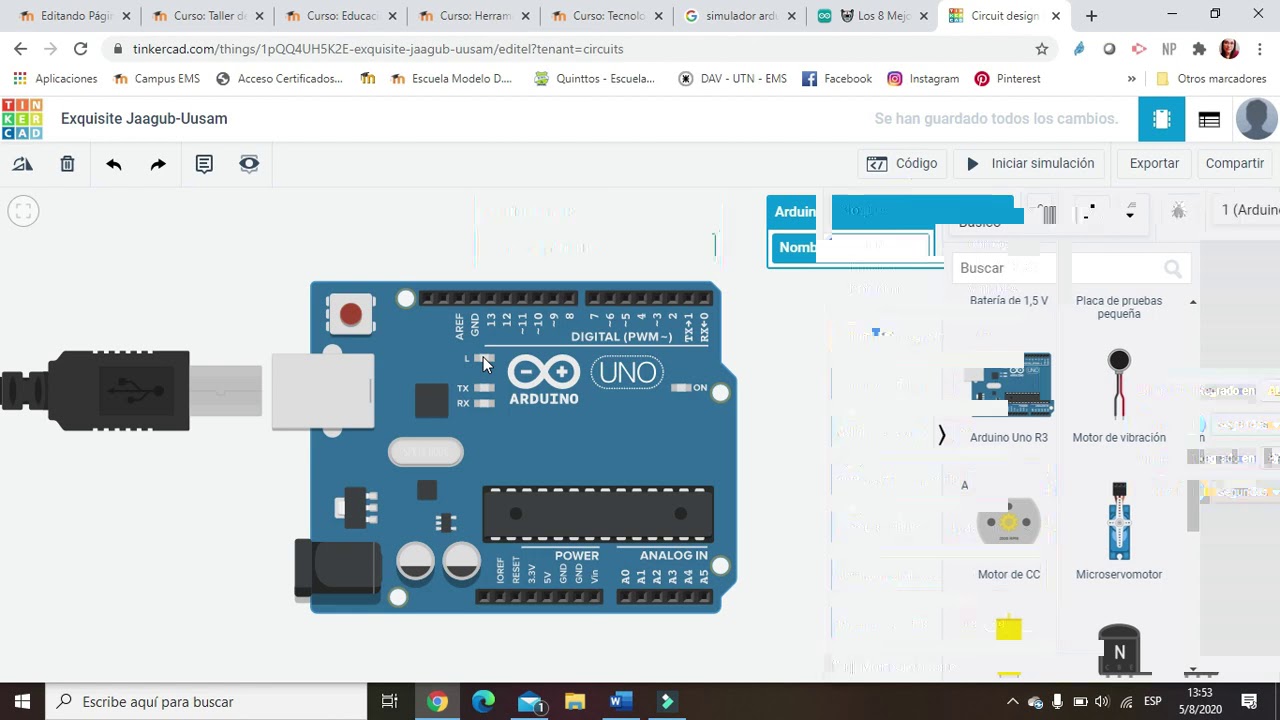Open the user profile avatar
Screen dimensions: 1280x720
(1256, 119)
